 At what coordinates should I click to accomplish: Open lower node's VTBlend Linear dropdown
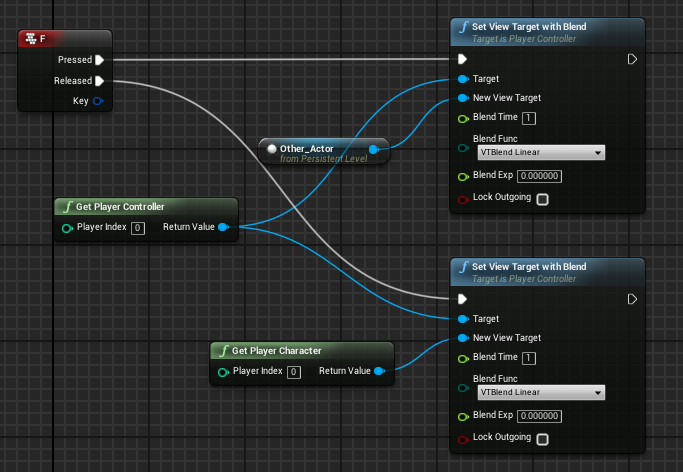pyautogui.click(x=541, y=392)
